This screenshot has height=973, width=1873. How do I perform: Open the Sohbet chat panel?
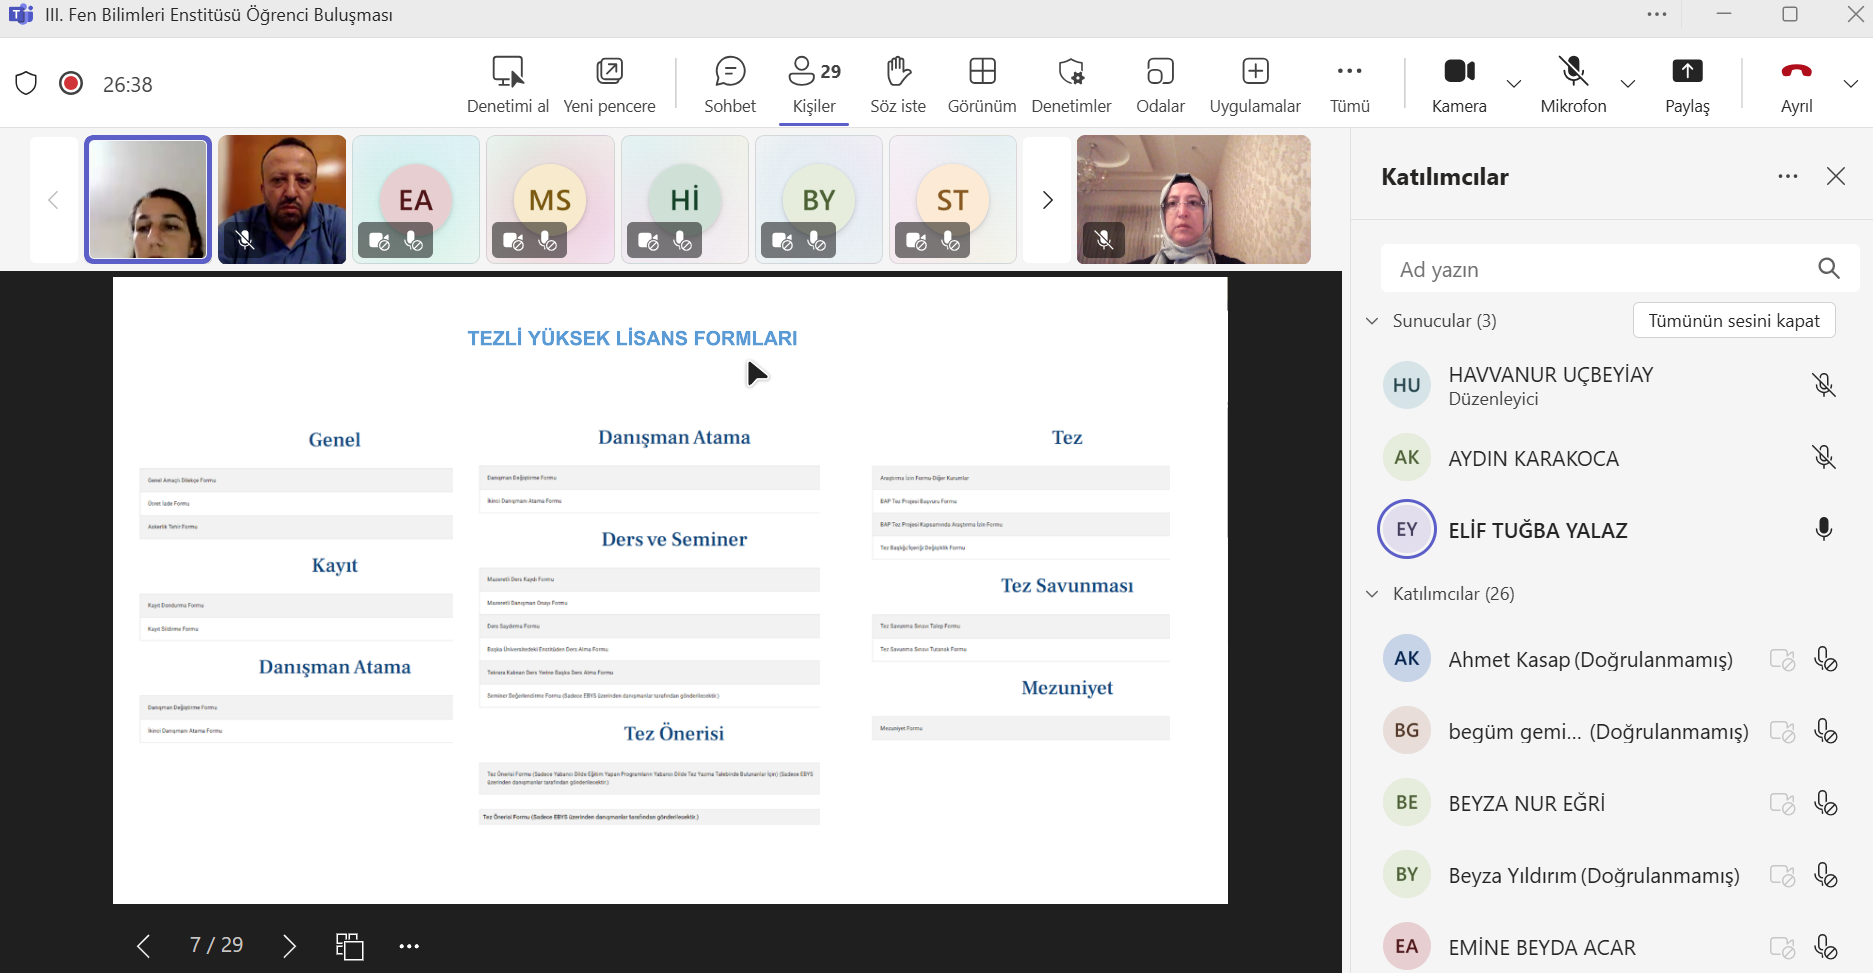(730, 84)
